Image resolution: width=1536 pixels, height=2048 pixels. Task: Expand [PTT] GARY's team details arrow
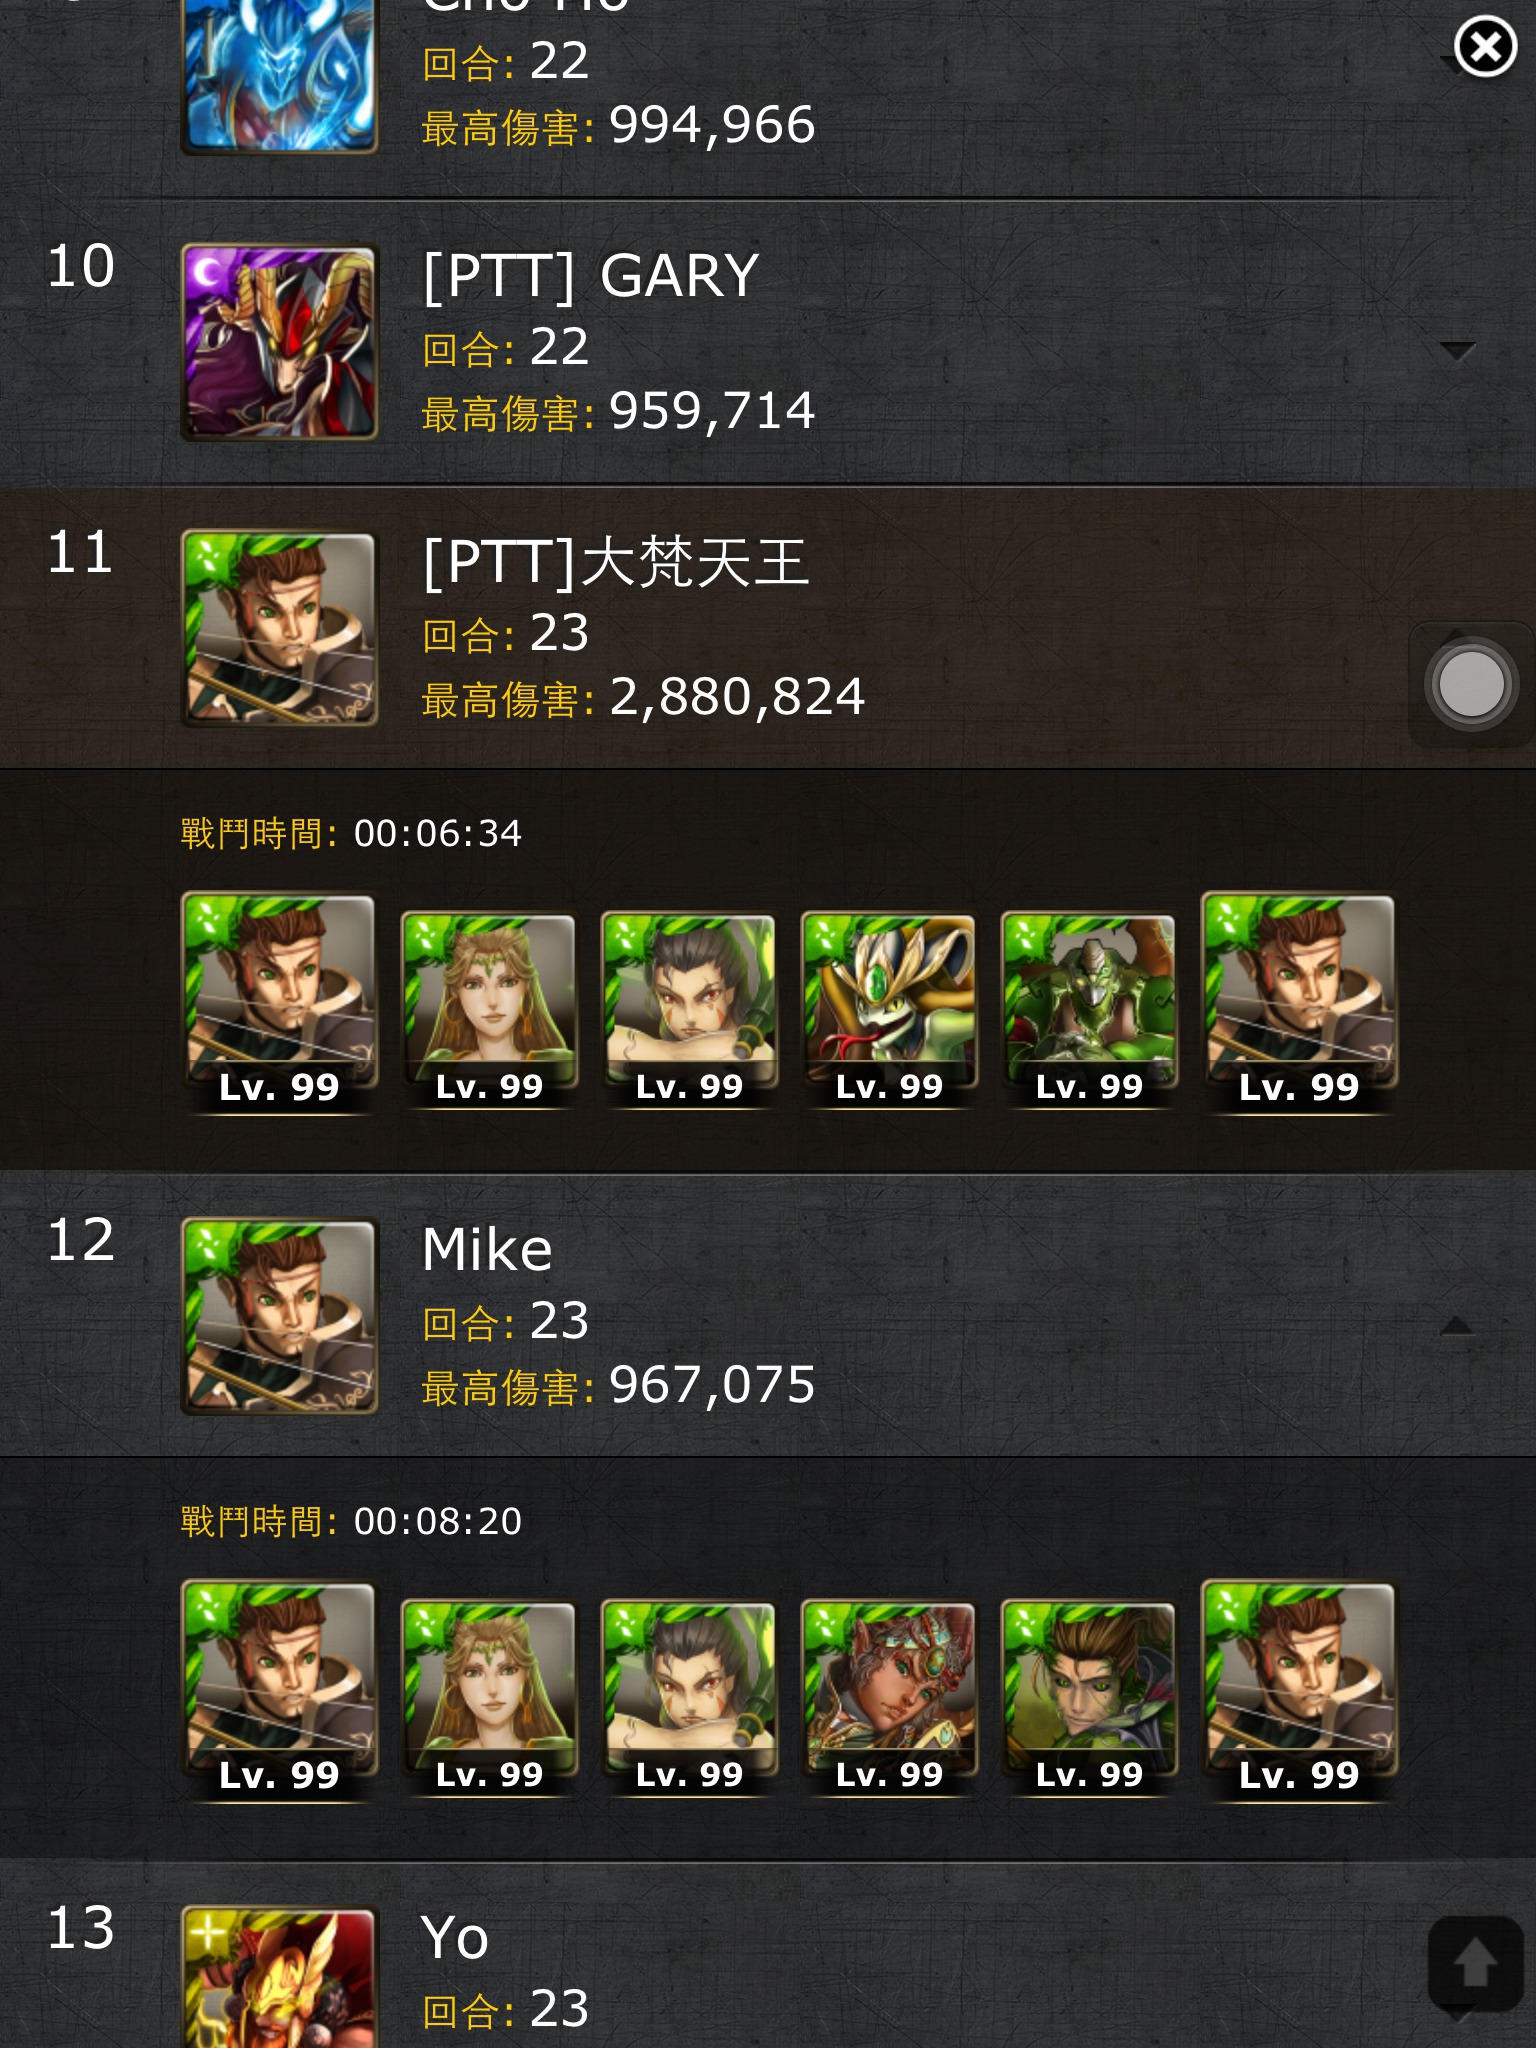tap(1457, 350)
